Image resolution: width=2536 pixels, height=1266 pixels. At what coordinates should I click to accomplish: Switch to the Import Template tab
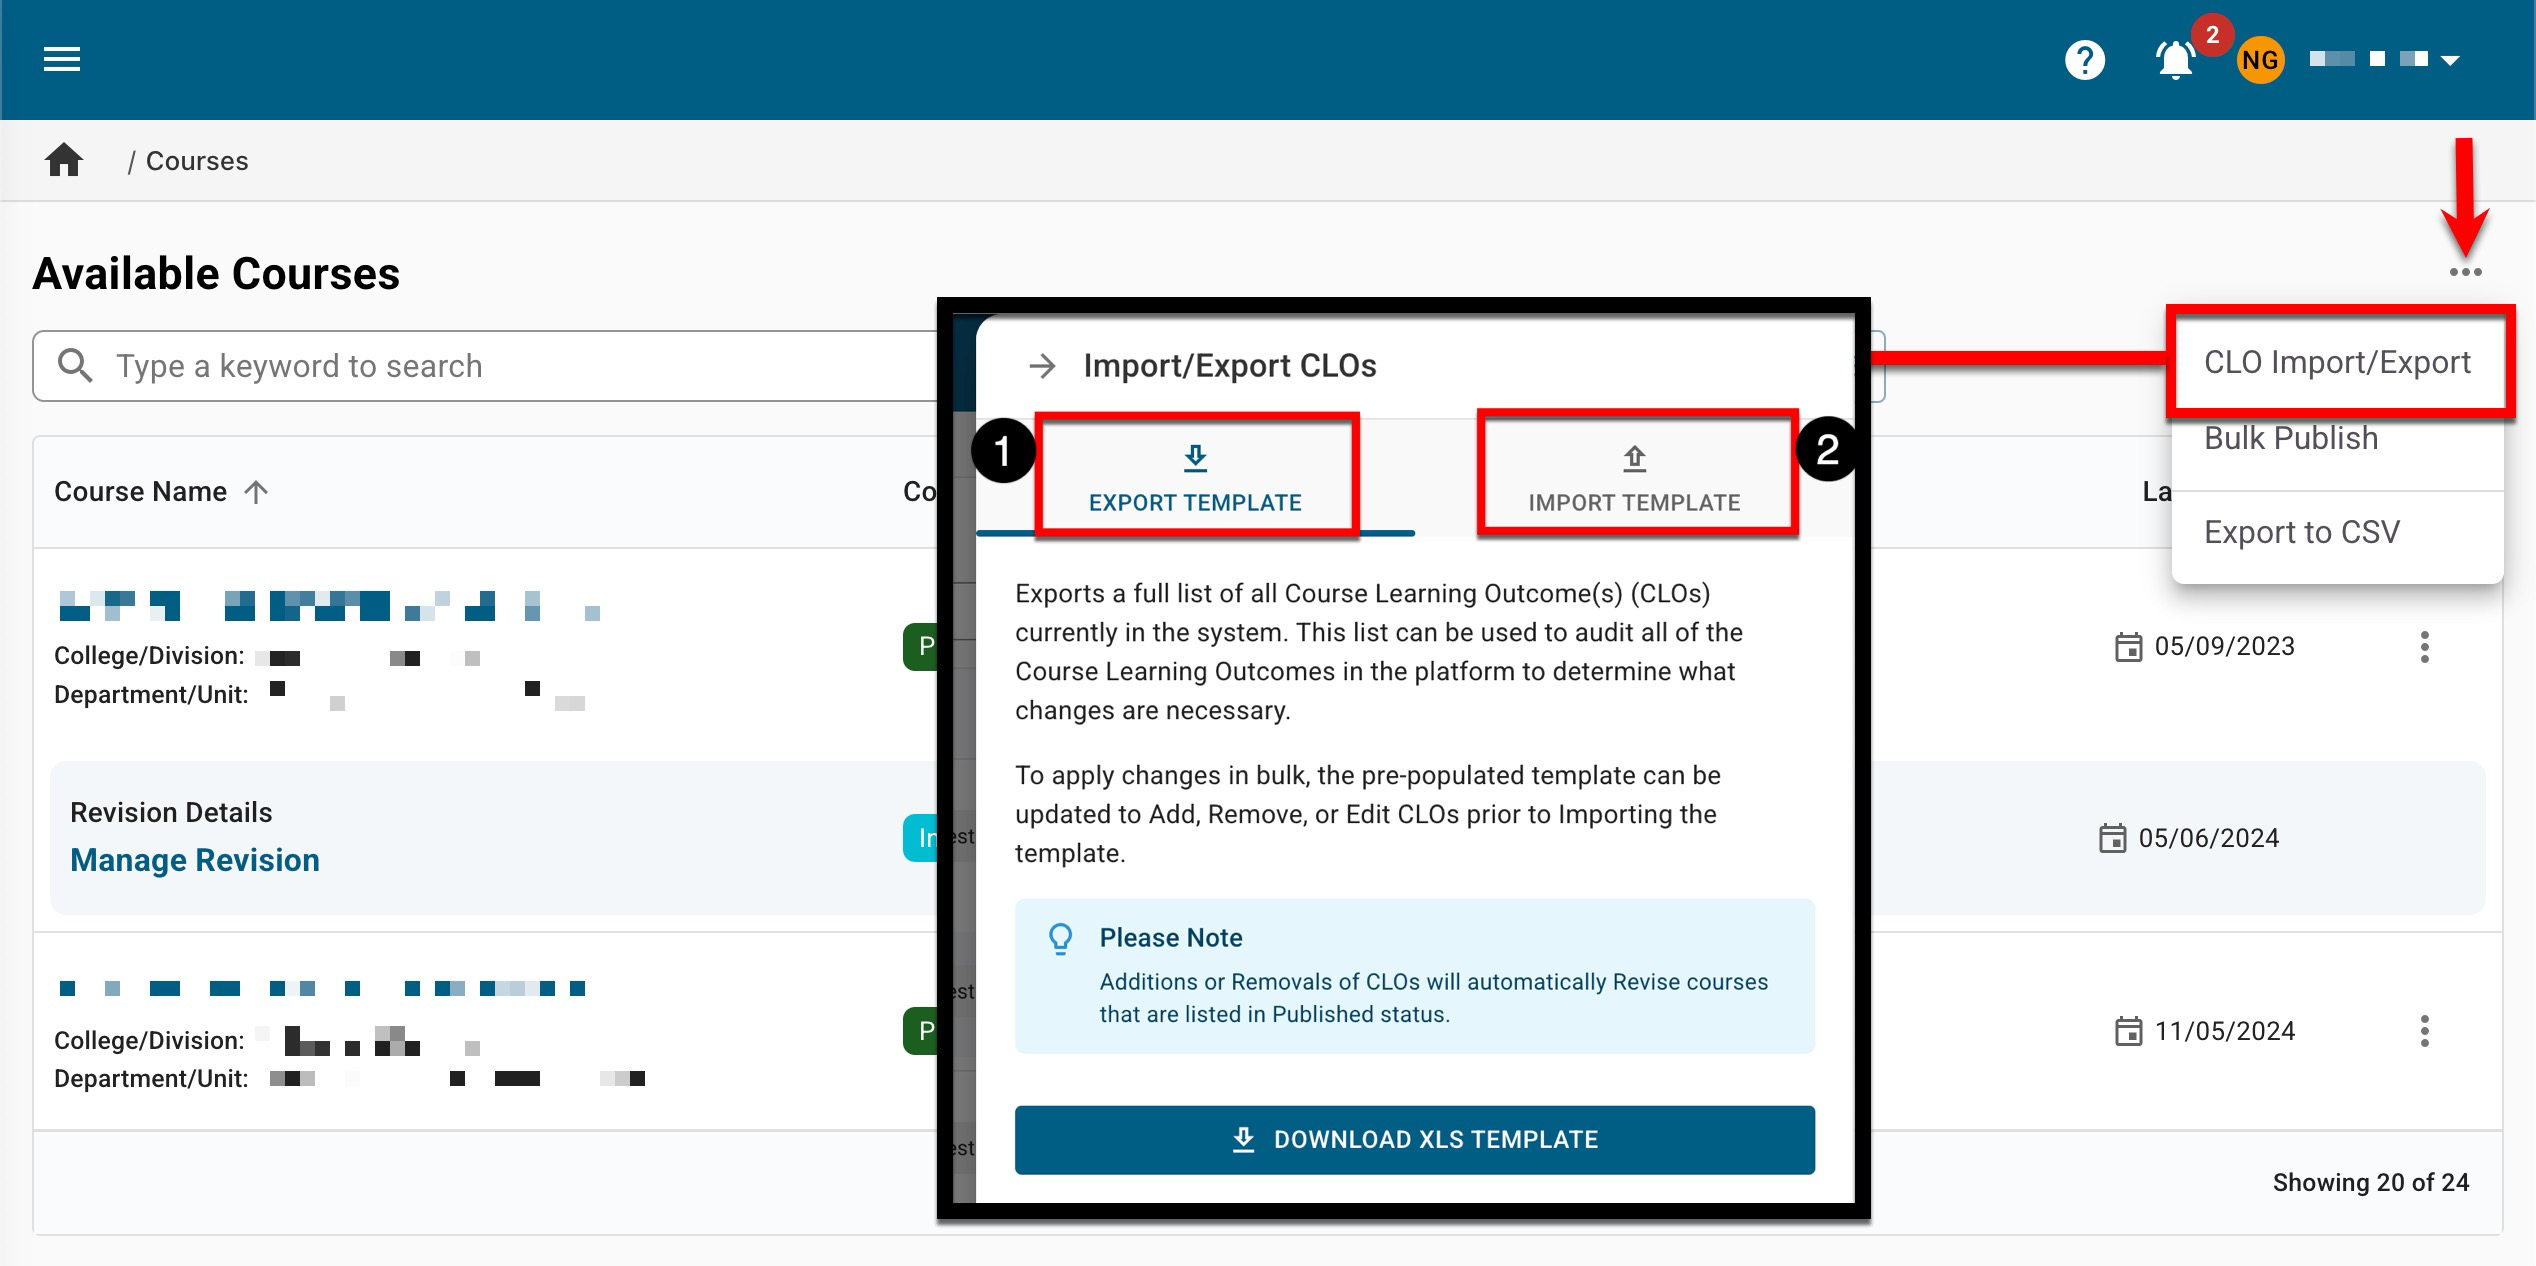click(x=1634, y=480)
